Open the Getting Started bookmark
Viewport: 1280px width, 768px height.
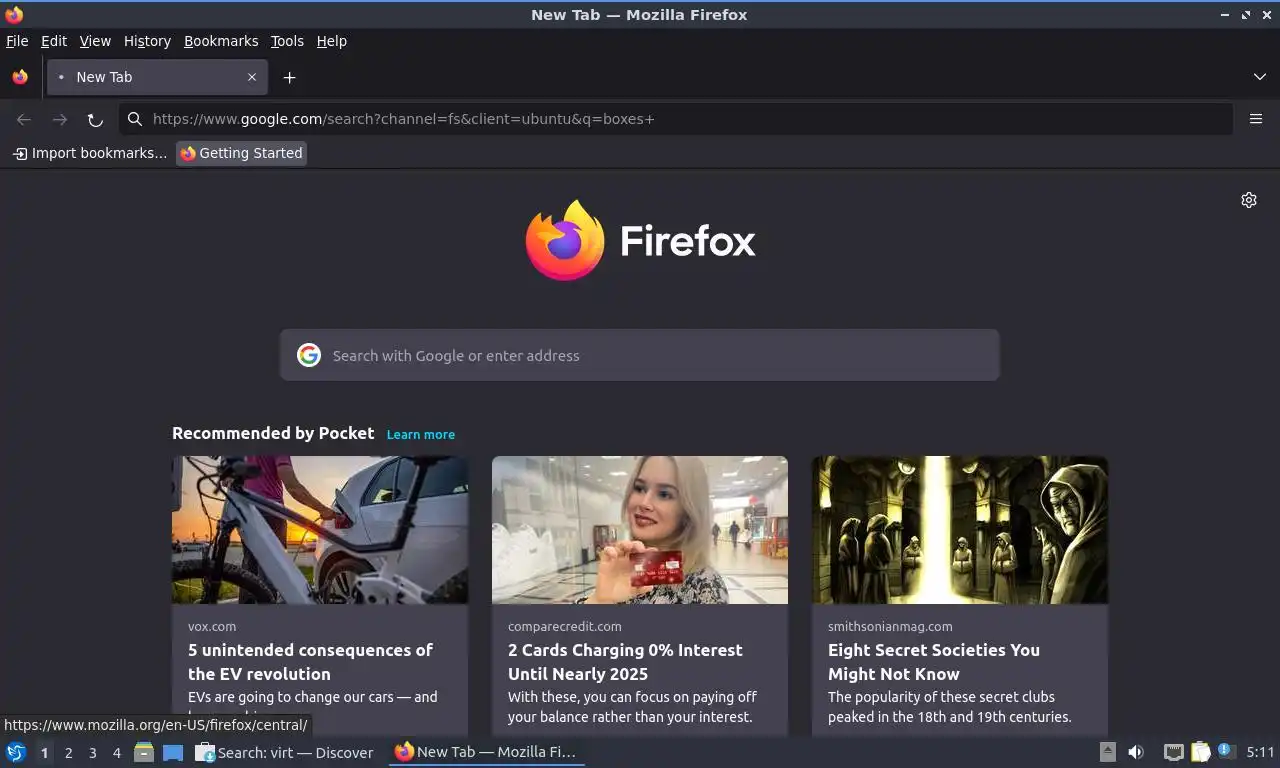(241, 153)
